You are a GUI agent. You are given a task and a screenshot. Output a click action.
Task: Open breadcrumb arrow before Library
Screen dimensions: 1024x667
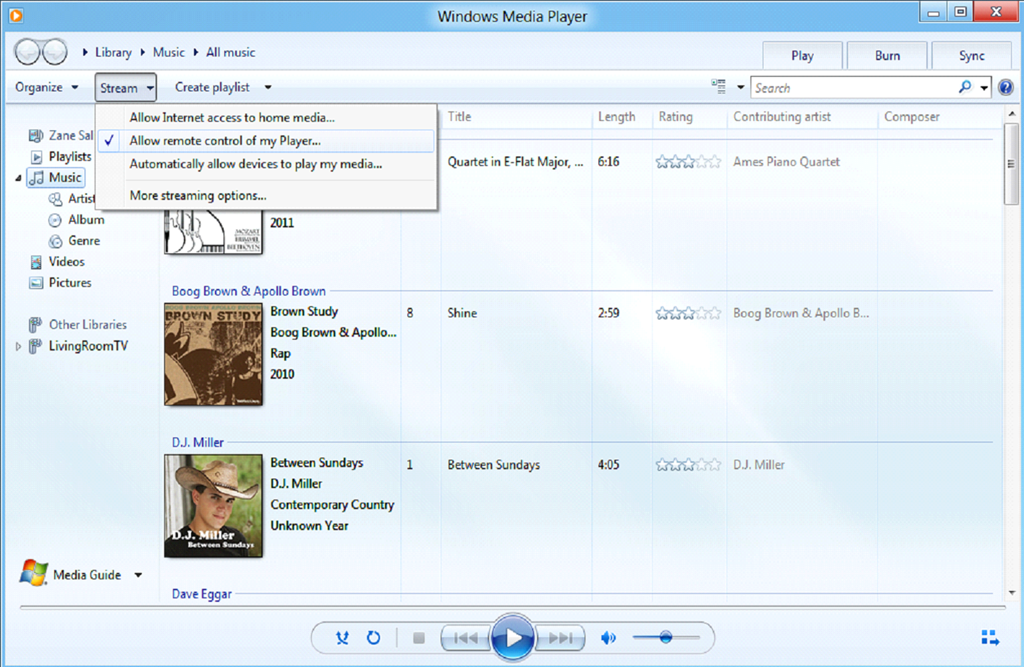point(85,52)
